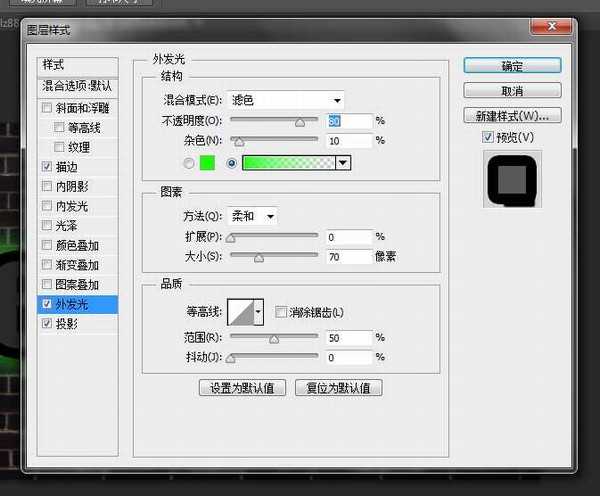Open the 混合模式 blend mode dropdown

pyautogui.click(x=286, y=100)
